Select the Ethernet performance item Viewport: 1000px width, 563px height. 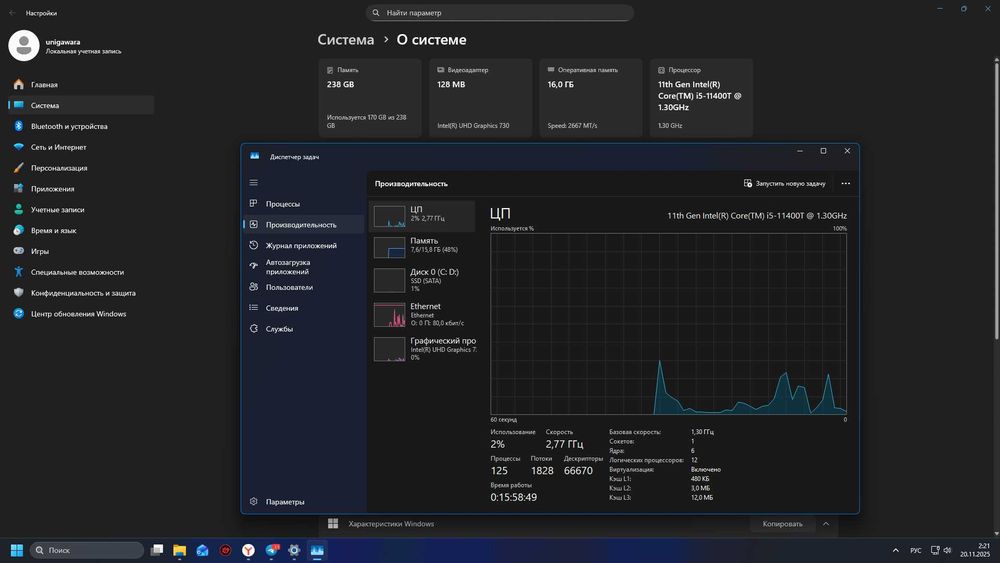tap(422, 314)
